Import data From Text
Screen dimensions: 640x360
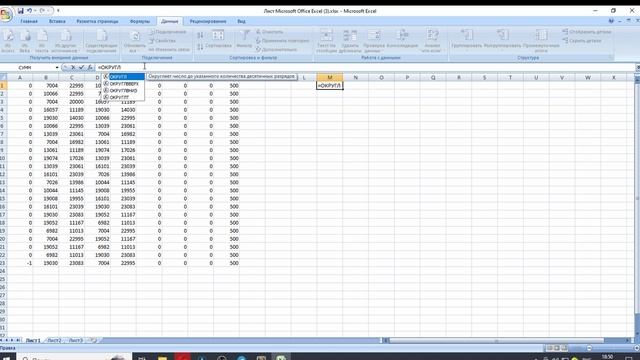[41, 41]
